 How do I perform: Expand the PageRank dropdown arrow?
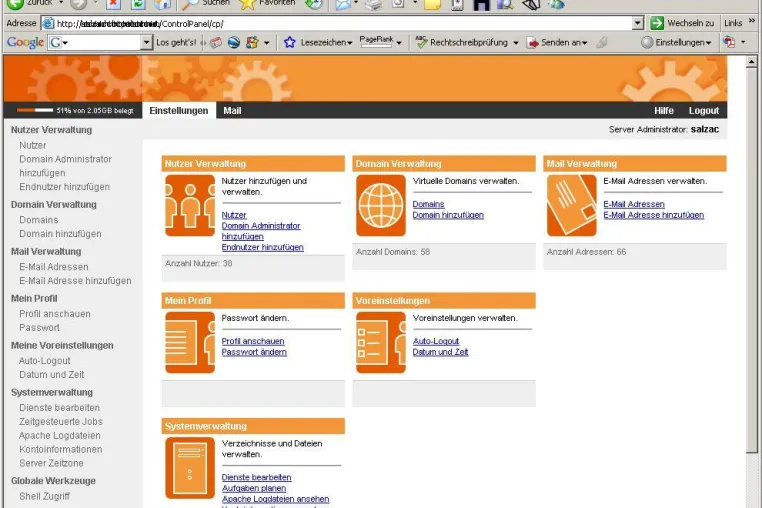tap(399, 43)
